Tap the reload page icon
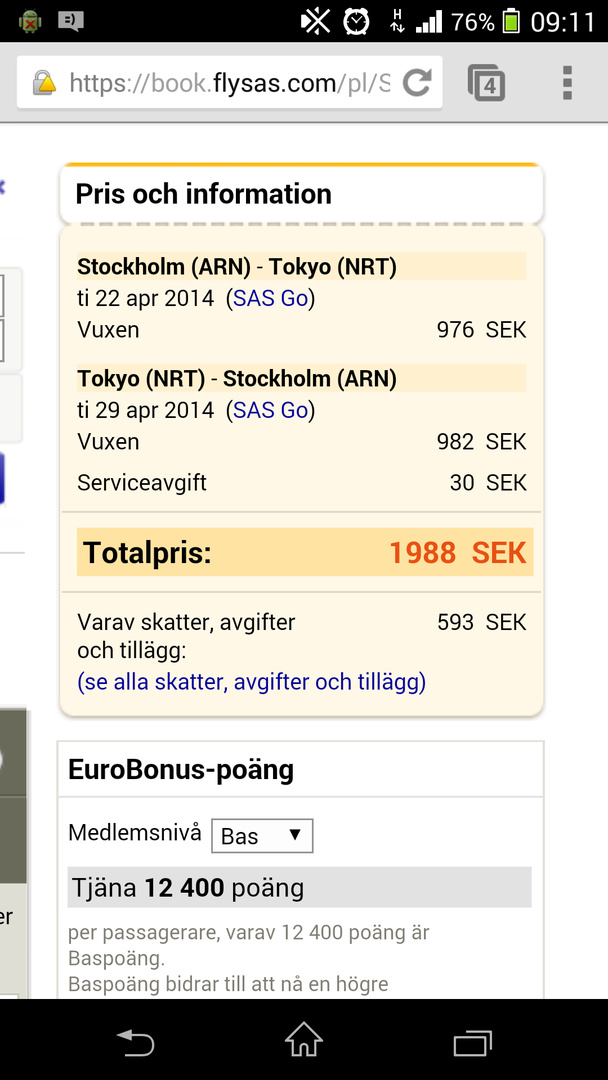608x1080 pixels. point(416,83)
